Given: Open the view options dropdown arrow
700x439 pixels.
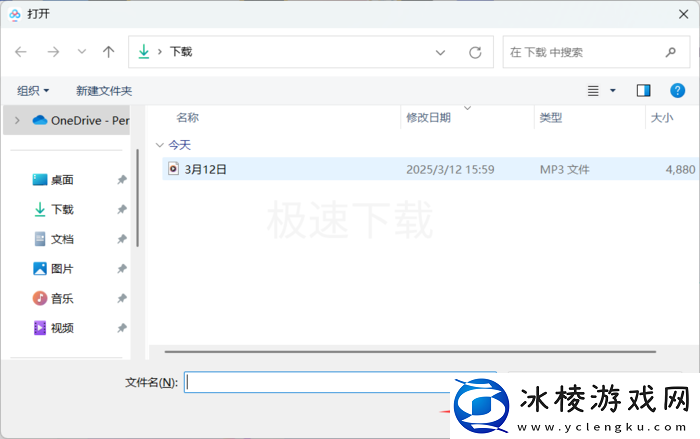Looking at the screenshot, I should click(613, 91).
